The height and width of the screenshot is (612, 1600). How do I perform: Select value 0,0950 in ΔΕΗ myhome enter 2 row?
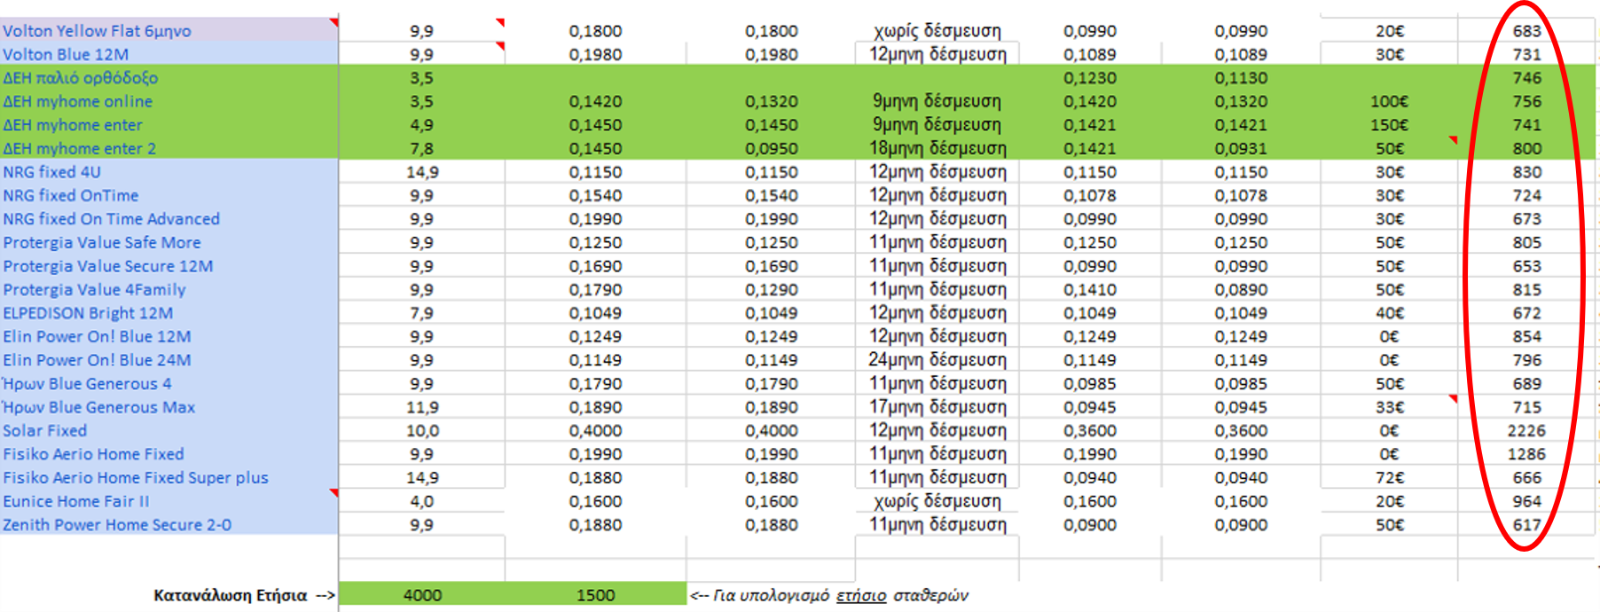pyautogui.click(x=771, y=148)
